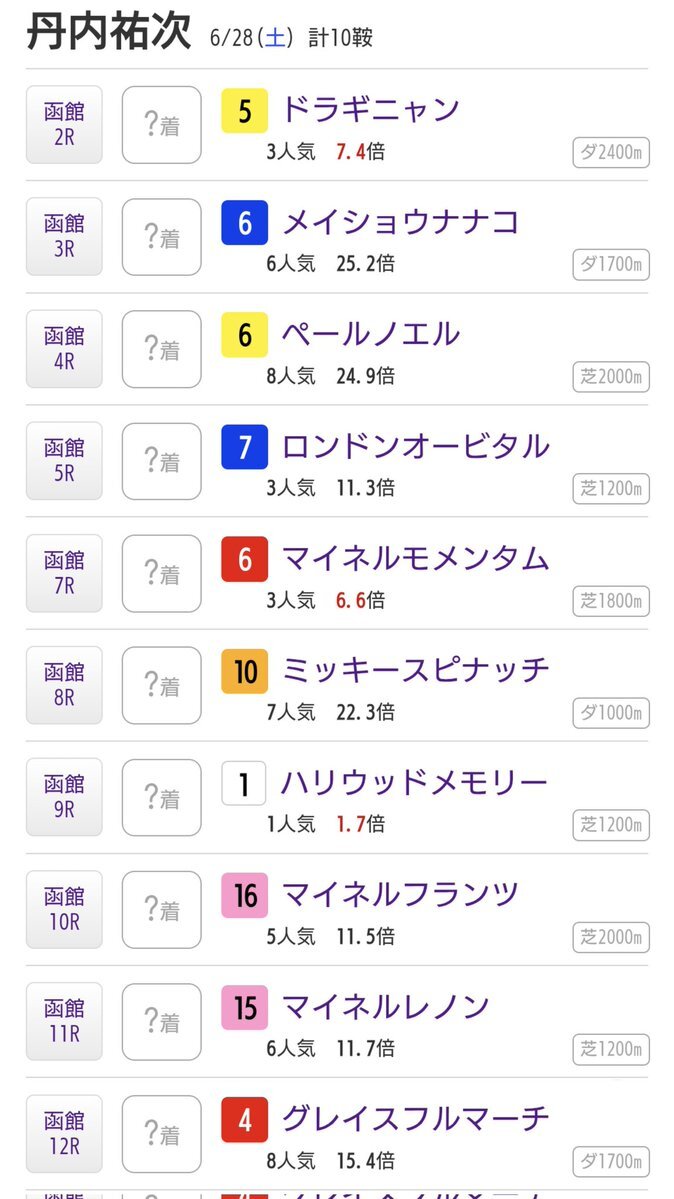Screen dimensions: 674x1199
Task: Open the ドラギニャン horse link
Action: [x=370, y=109]
